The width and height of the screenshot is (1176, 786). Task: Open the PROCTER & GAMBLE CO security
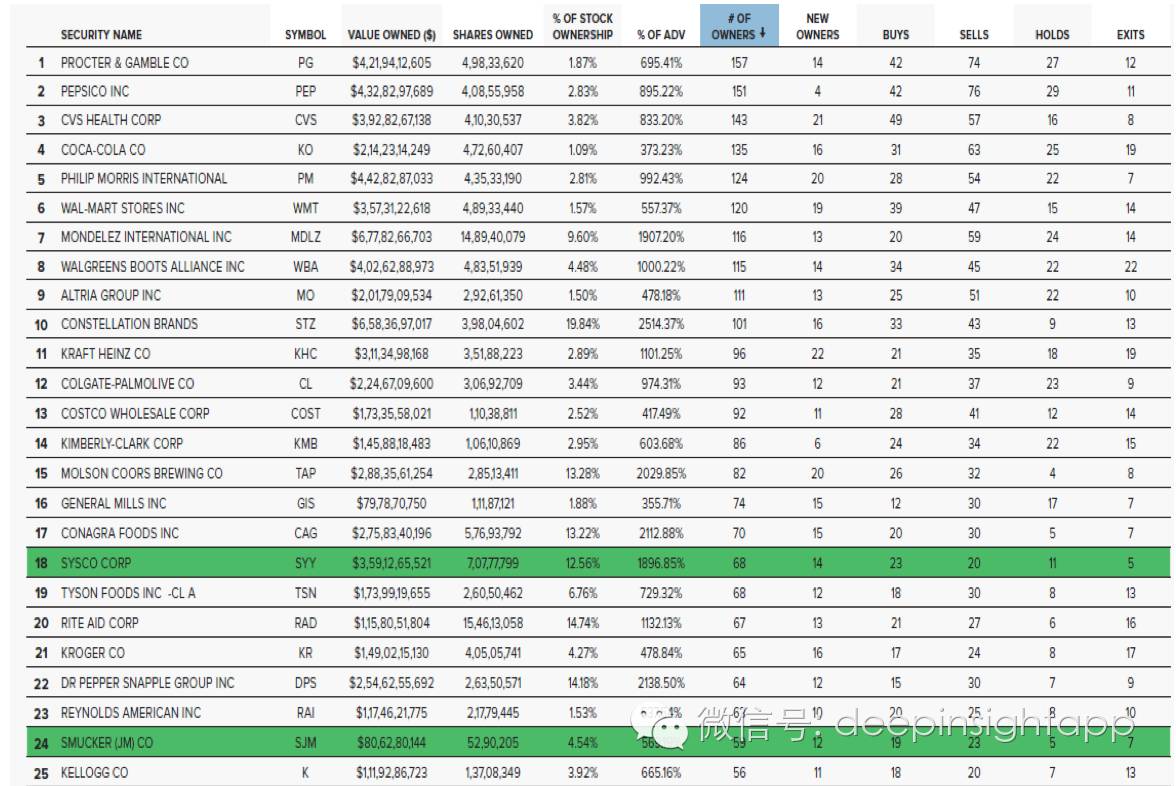[x=124, y=63]
